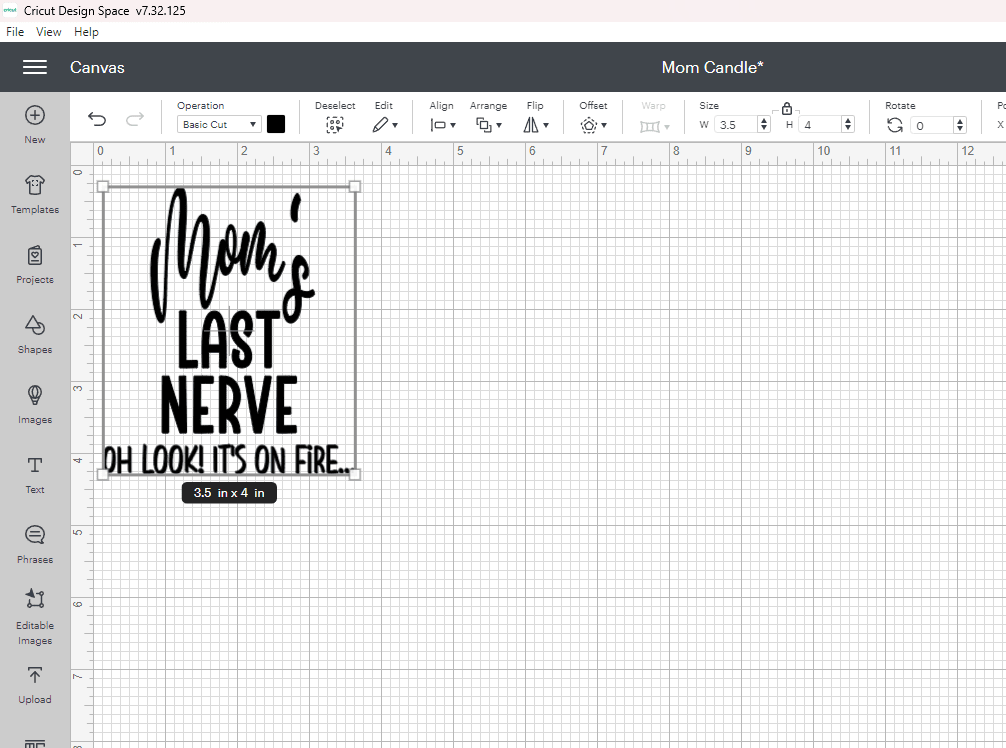Image resolution: width=1006 pixels, height=748 pixels.
Task: Open the Help menu
Action: pyautogui.click(x=86, y=31)
